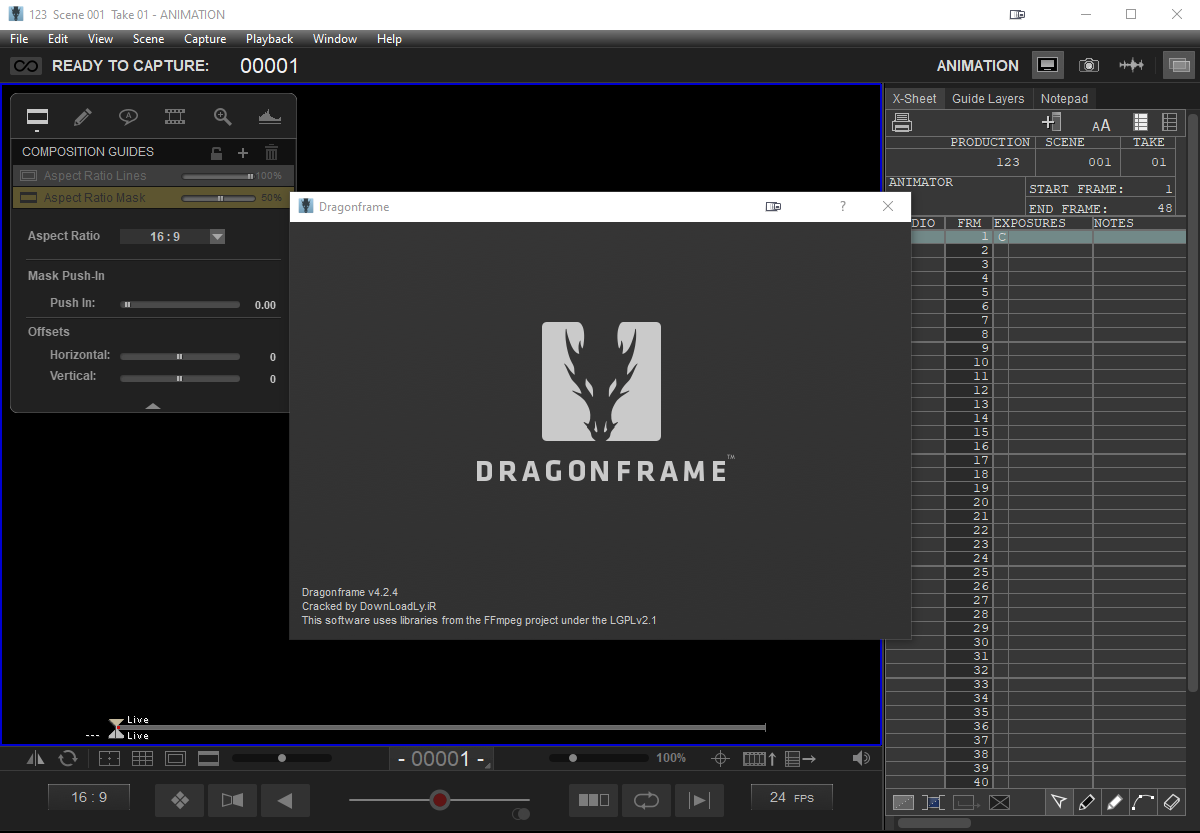This screenshot has width=1200, height=833.
Task: Enable looping playback
Action: click(x=646, y=800)
